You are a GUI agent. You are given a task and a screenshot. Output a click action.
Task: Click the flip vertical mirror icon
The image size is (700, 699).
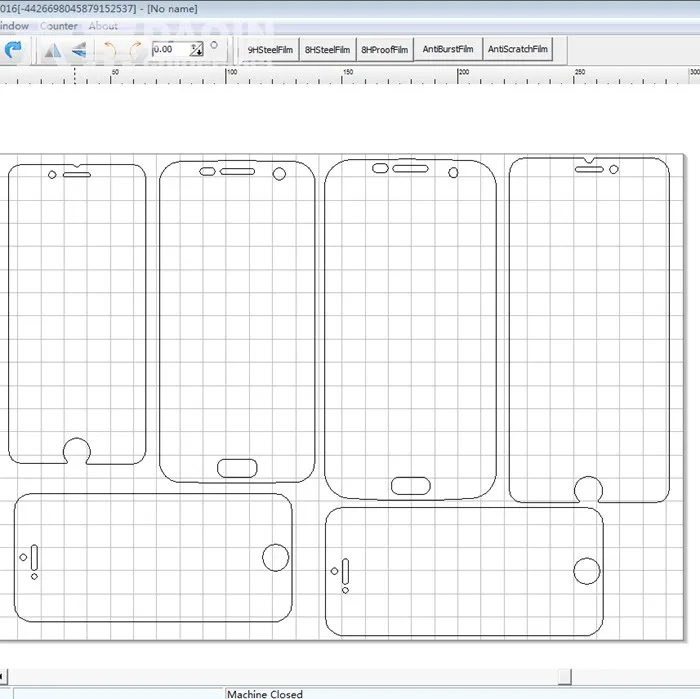click(x=78, y=49)
